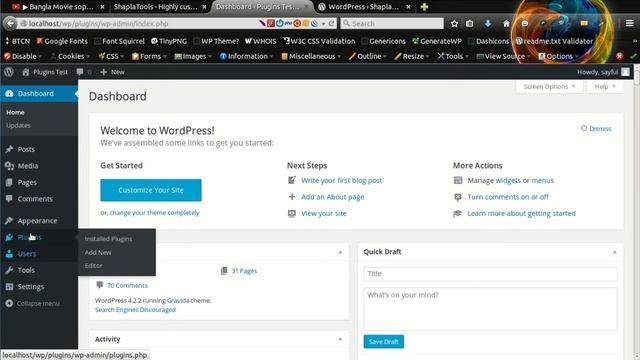Bookmark this page with star icon
Image resolution: width=640 pixels, height=360 pixels.
(454, 23)
